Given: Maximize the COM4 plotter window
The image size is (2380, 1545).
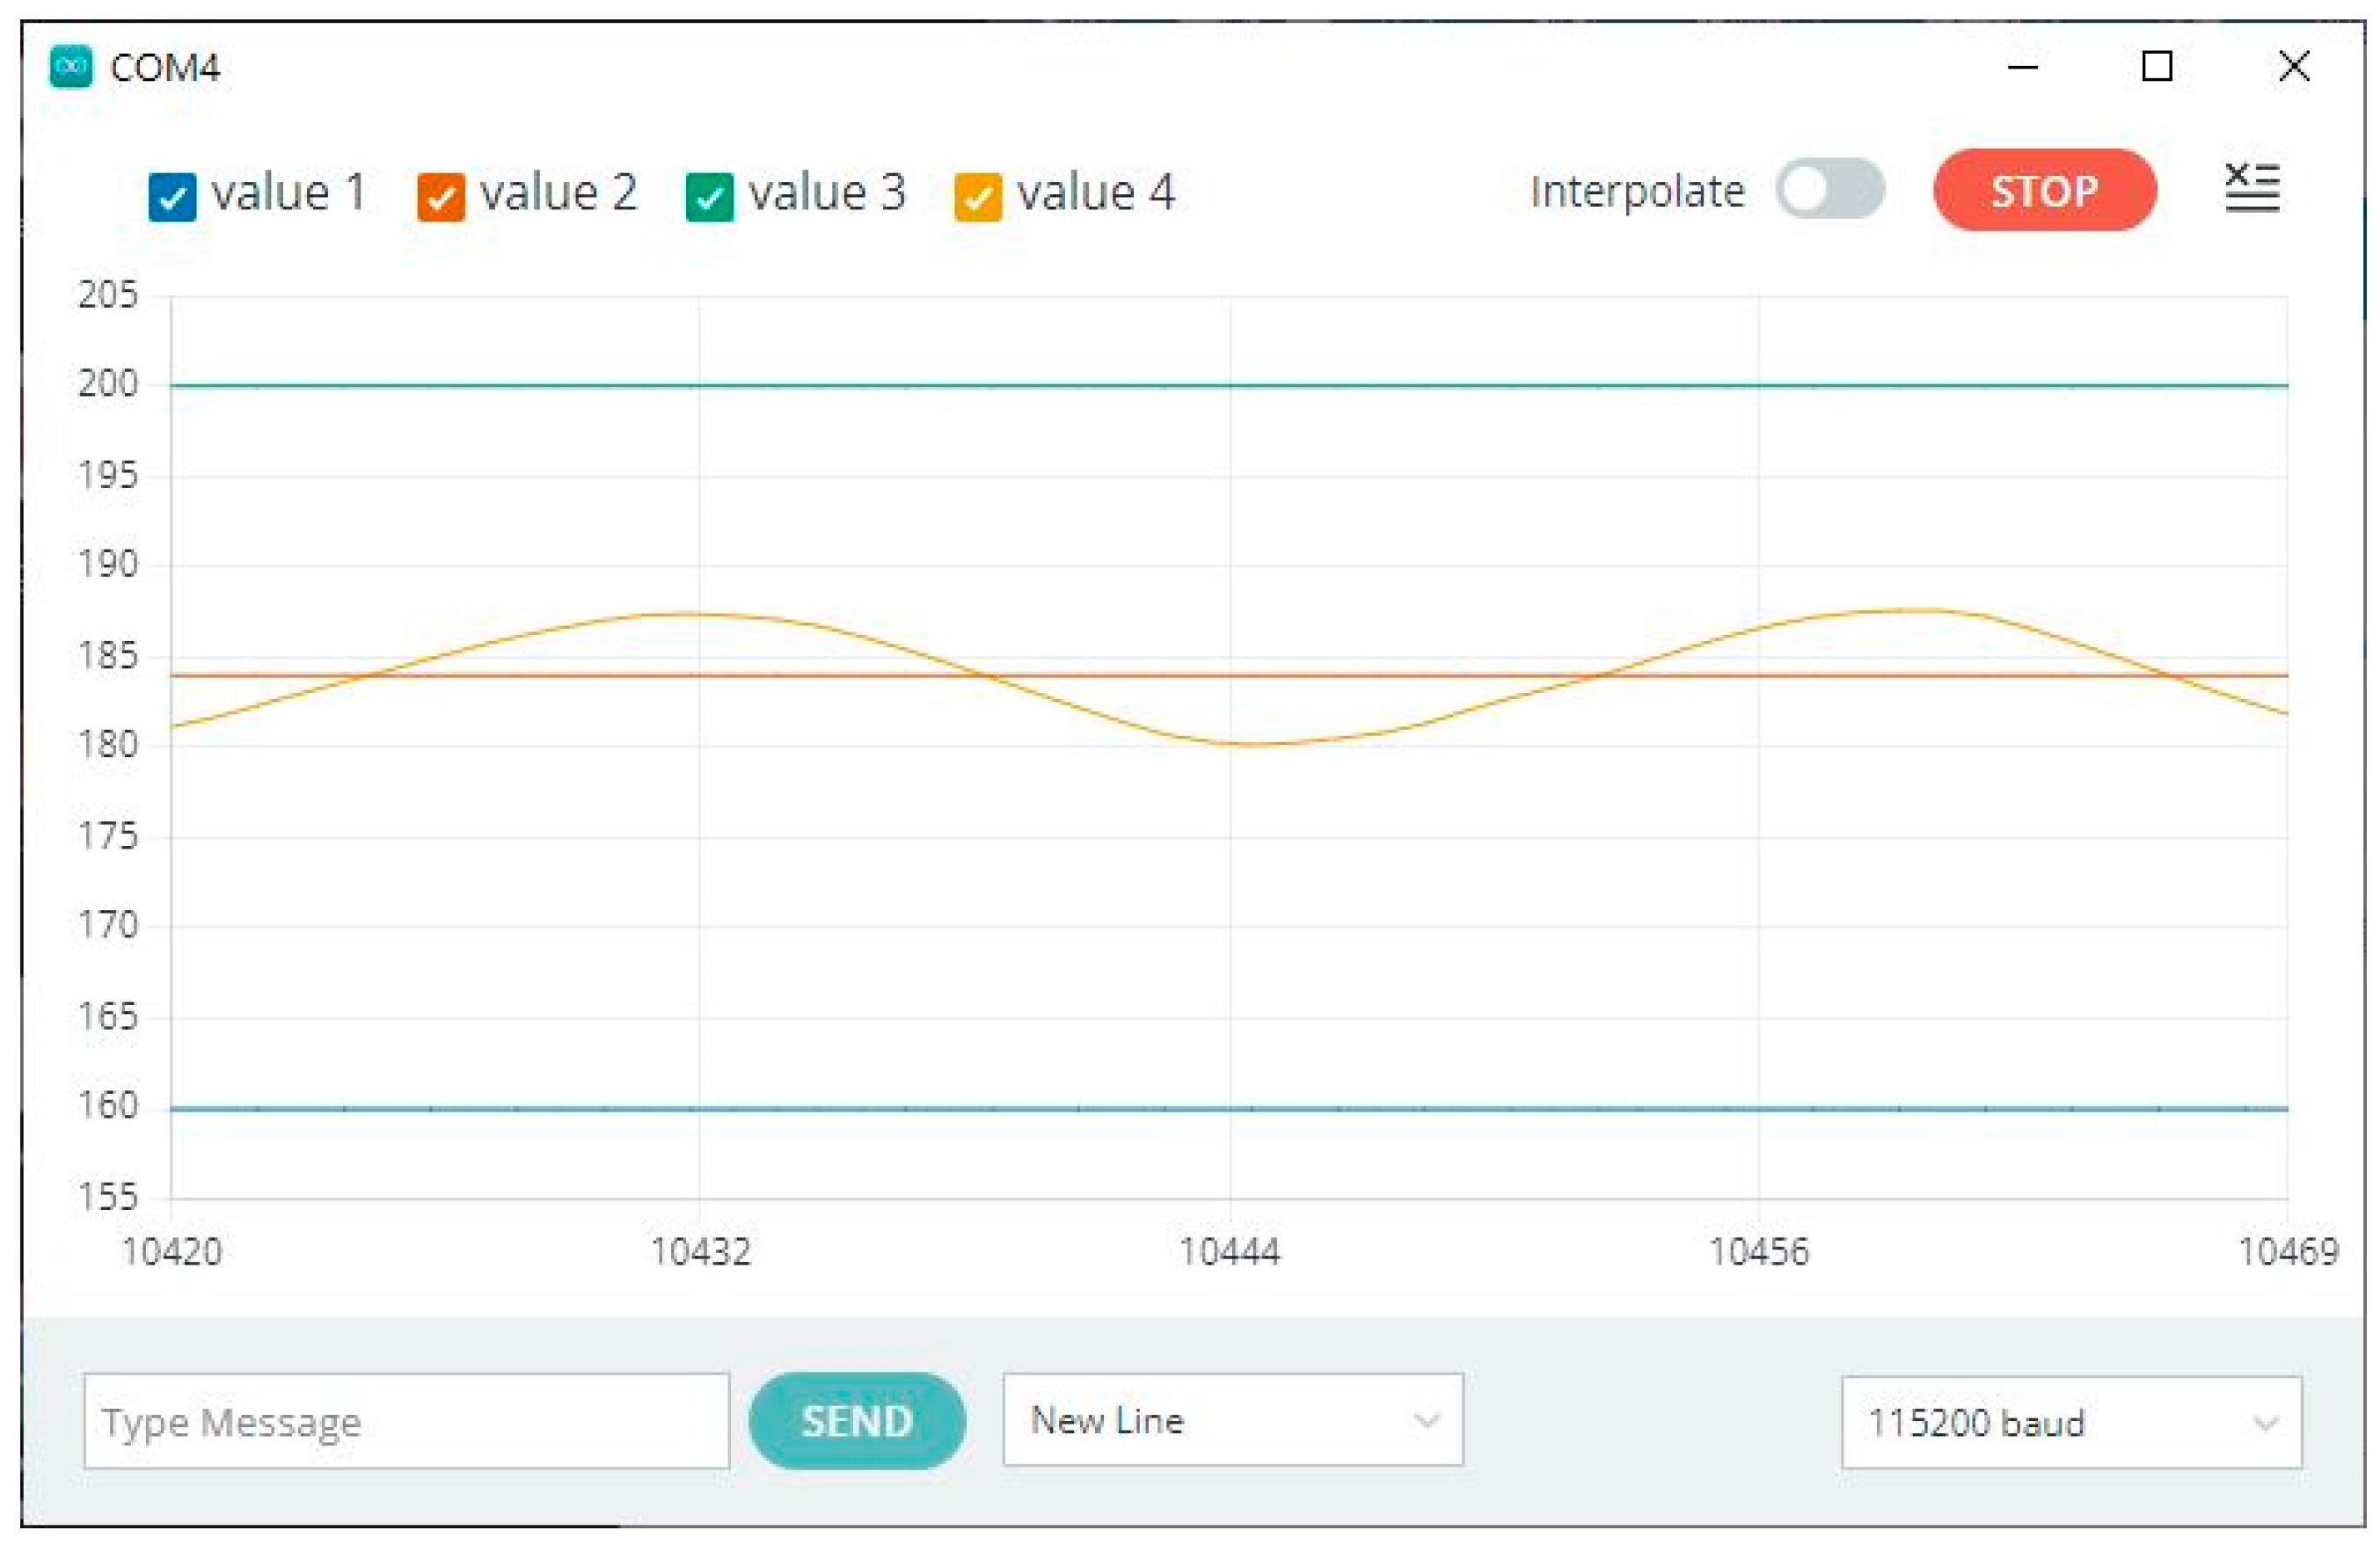Looking at the screenshot, I should click(2157, 67).
